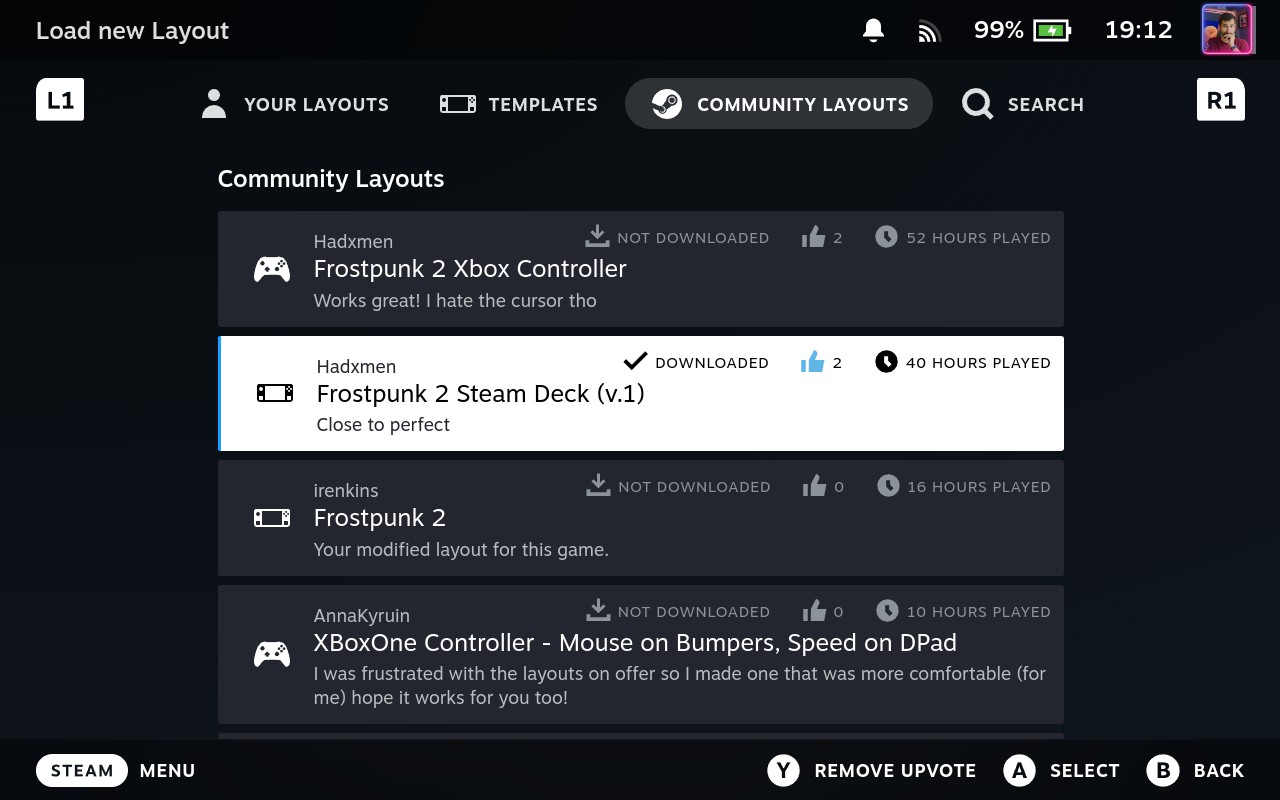
Task: Click the download icon in AnnaKyruin layout row
Action: 598,610
